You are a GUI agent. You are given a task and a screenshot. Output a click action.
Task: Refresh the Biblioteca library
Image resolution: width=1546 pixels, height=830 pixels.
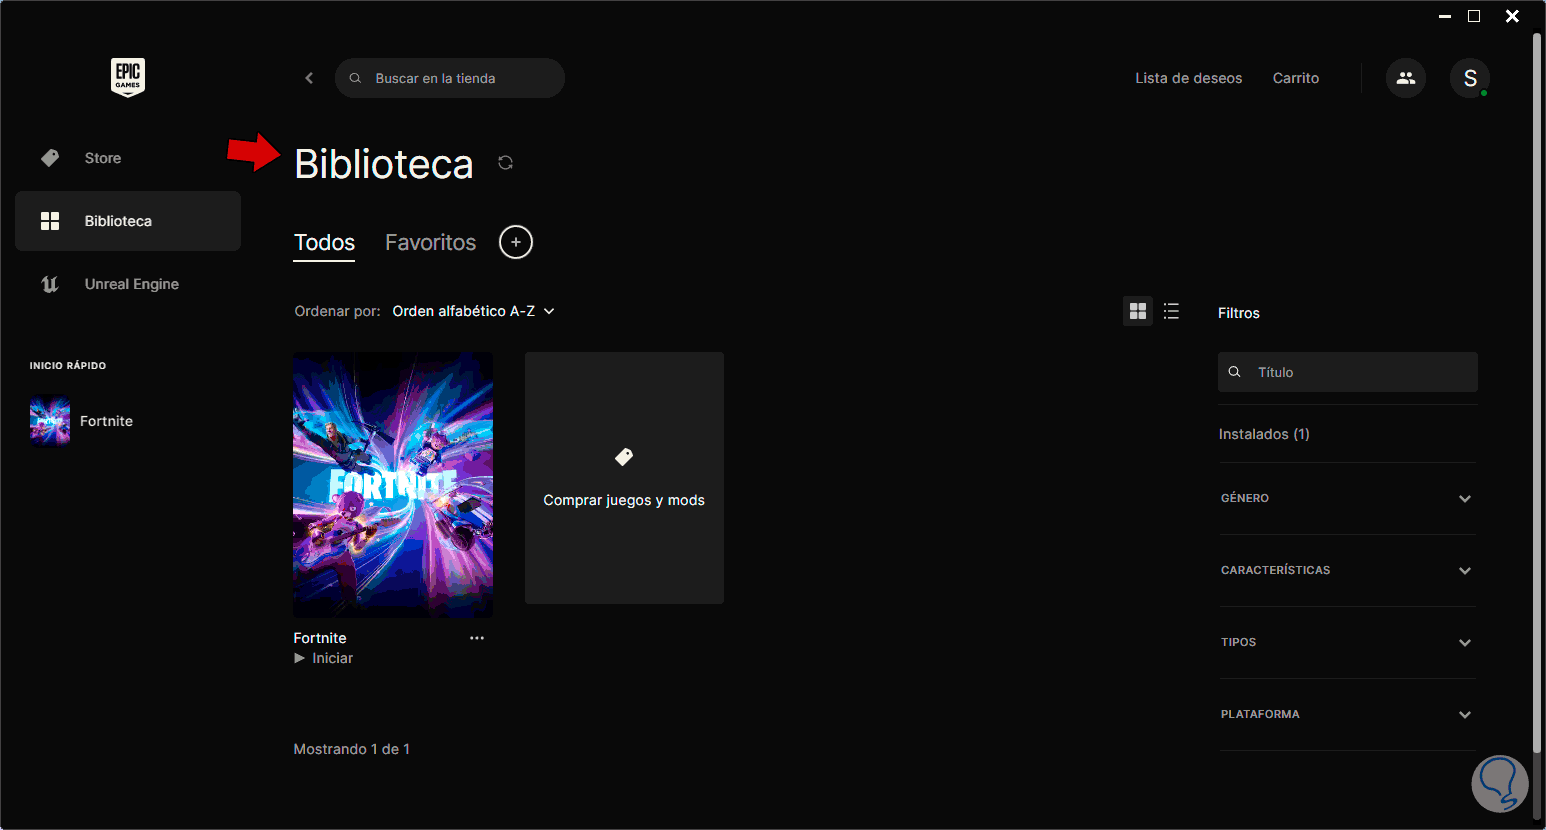(x=505, y=163)
